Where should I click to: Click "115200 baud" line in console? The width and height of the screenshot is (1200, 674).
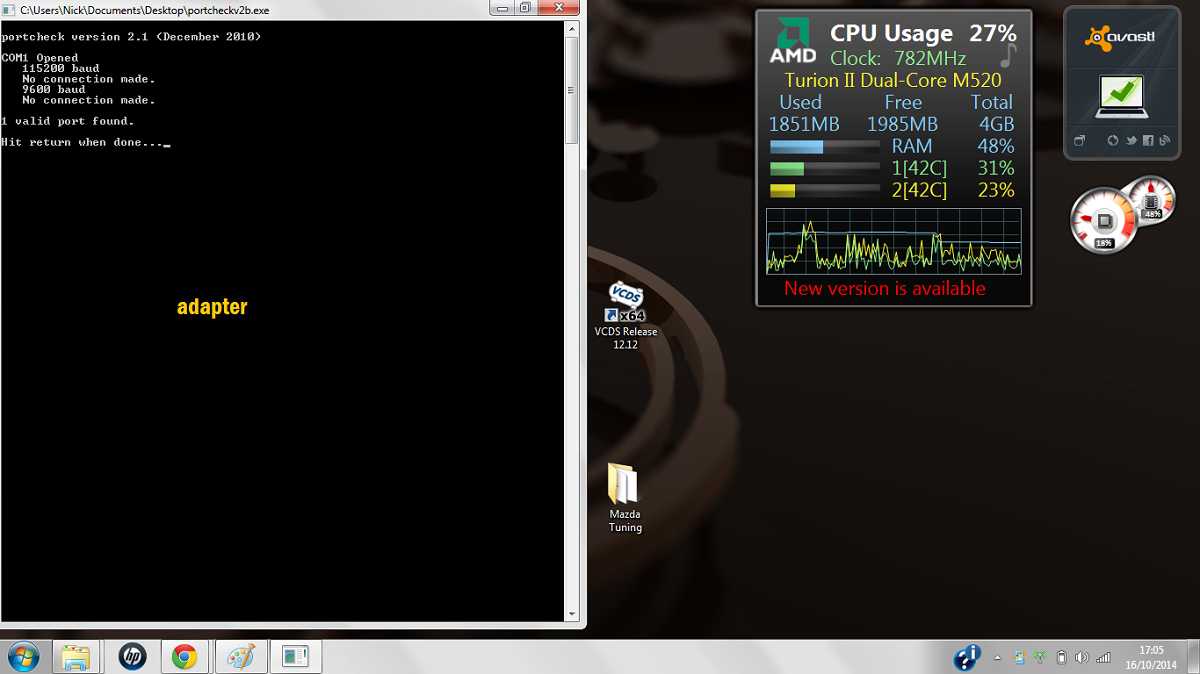pyautogui.click(x=60, y=69)
